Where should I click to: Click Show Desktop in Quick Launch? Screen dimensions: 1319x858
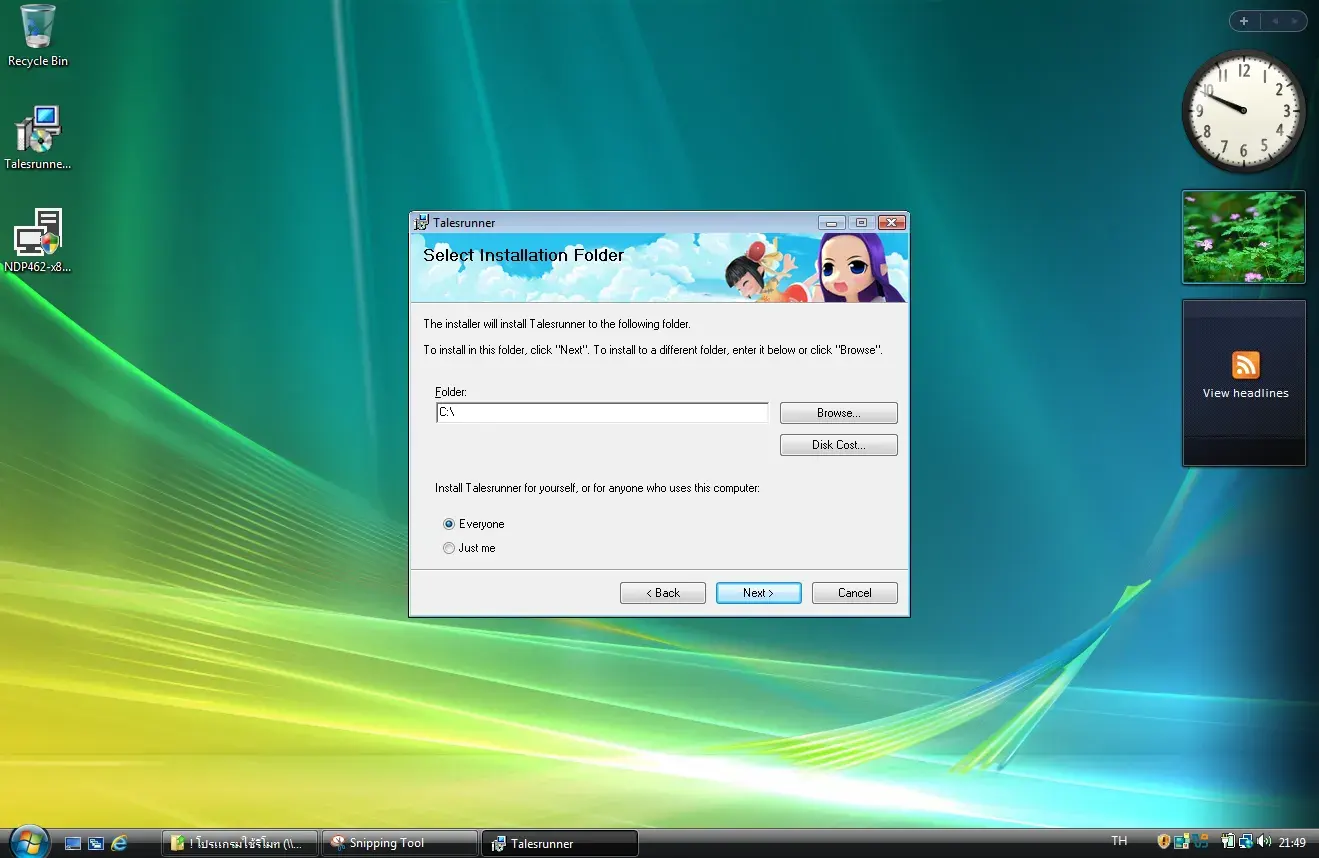pos(73,843)
